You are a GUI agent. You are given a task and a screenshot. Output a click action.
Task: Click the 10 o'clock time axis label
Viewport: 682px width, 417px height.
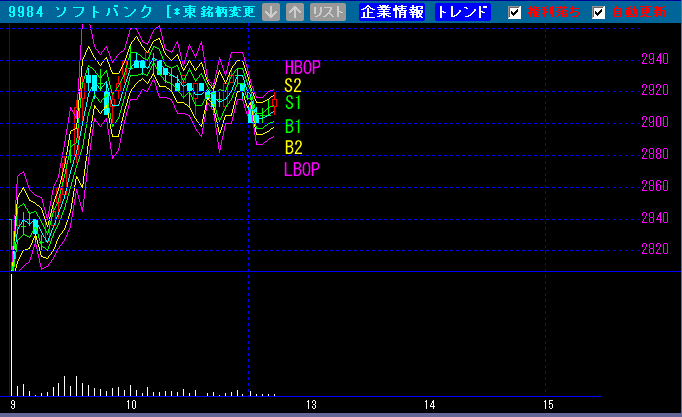tap(131, 405)
